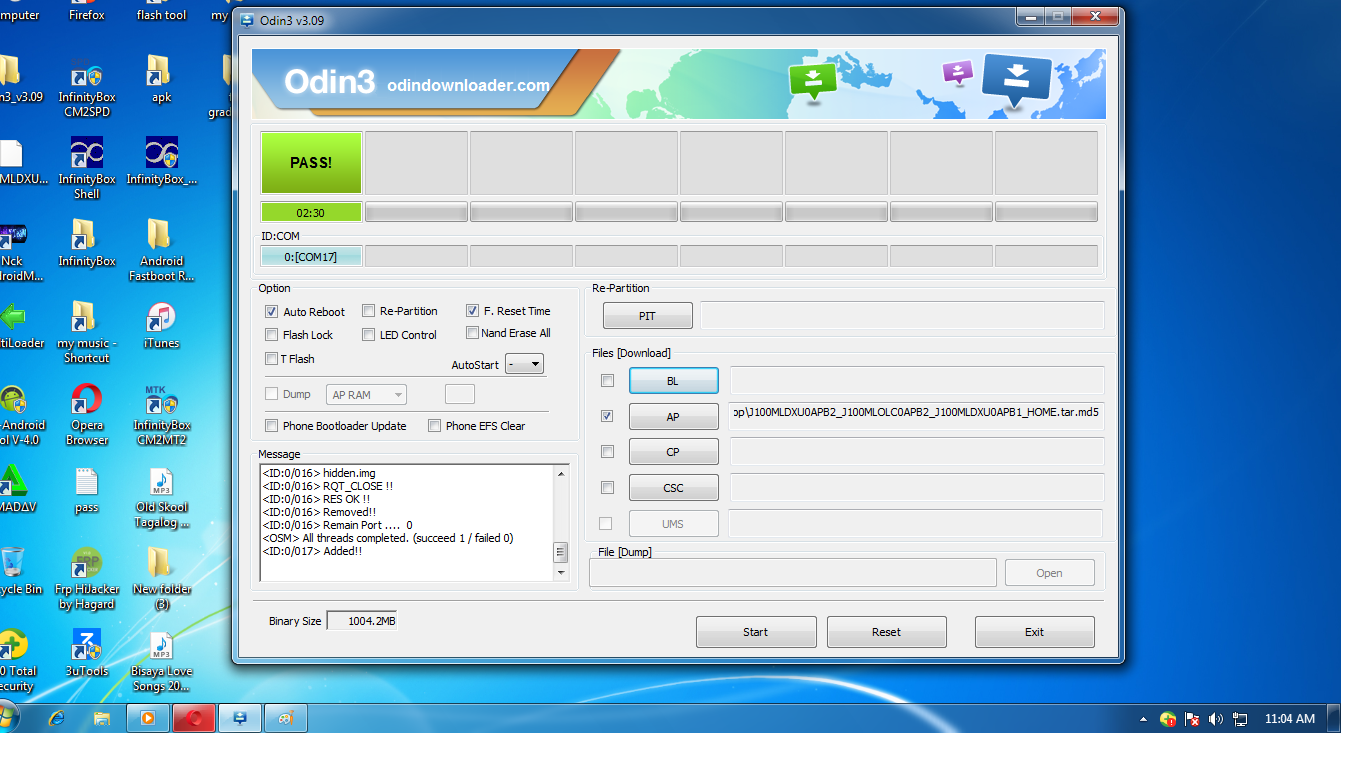
Task: Click the Reset button in Odin3
Action: (886, 632)
